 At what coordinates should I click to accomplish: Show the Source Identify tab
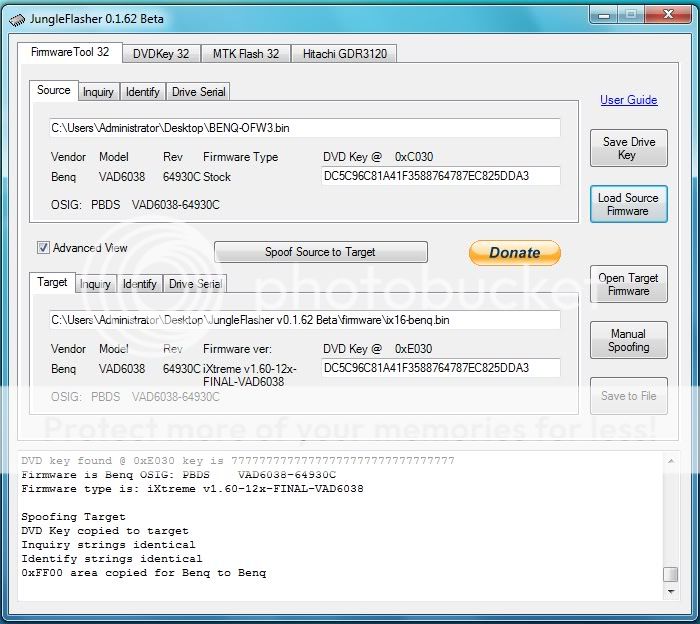point(143,92)
